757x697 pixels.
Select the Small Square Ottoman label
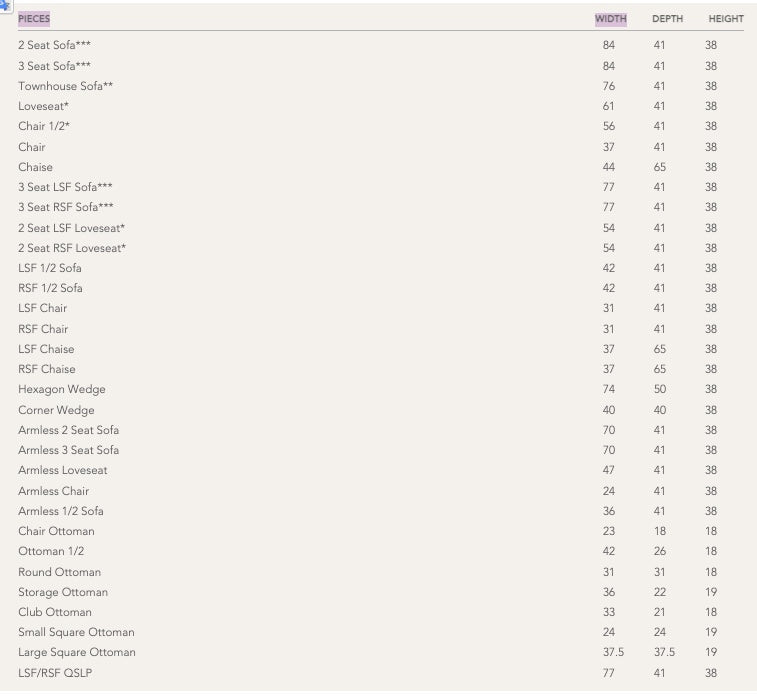[76, 632]
